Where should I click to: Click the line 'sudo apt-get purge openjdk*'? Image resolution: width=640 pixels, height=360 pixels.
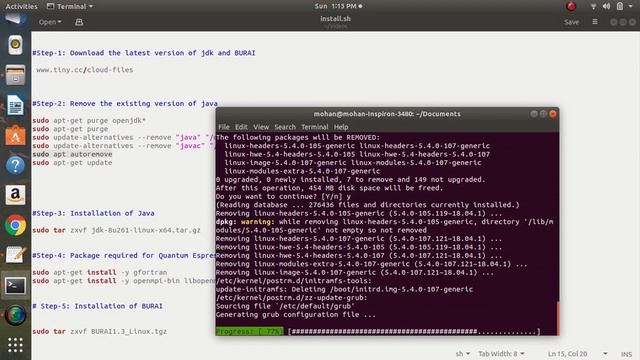89,120
